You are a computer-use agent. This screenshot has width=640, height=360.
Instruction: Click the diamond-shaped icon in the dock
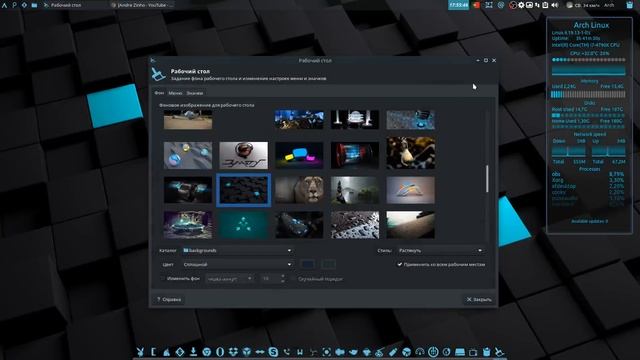click(180, 352)
